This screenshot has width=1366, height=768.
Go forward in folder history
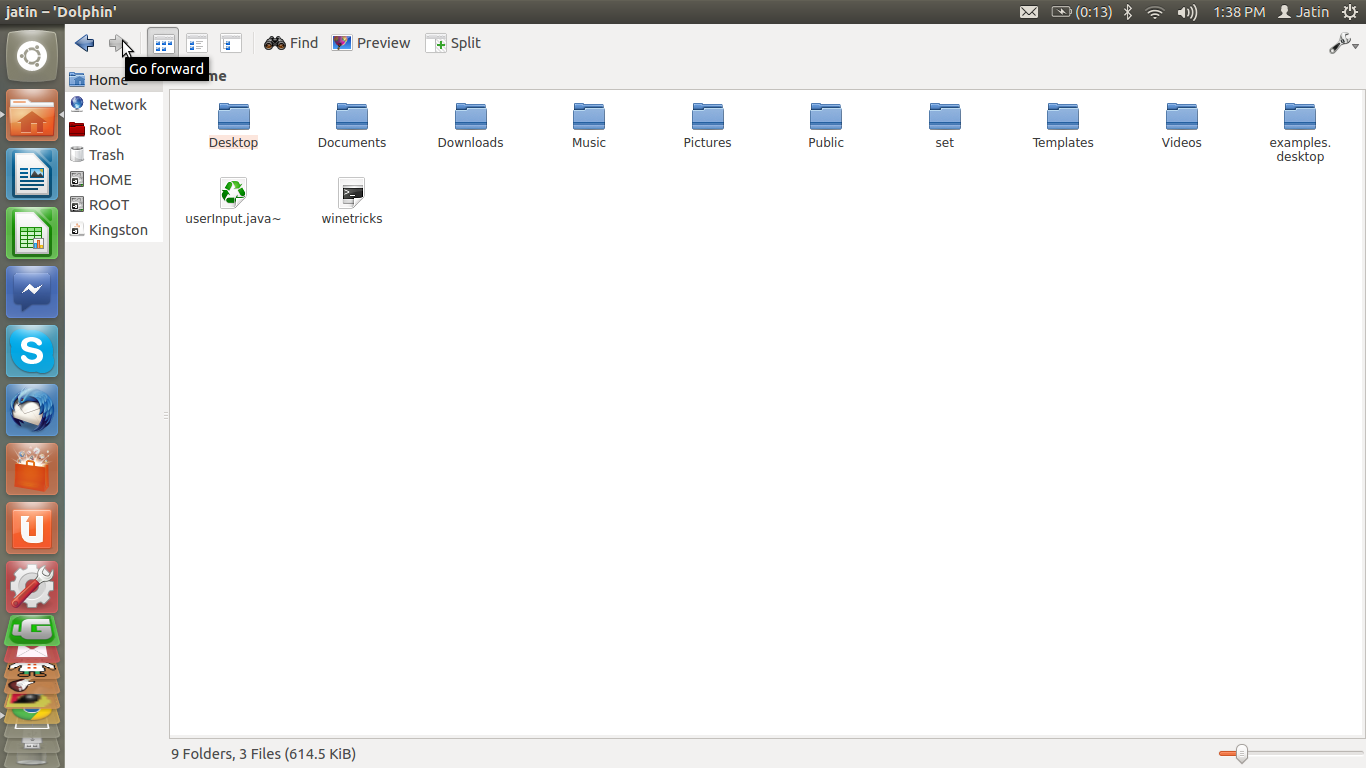pyautogui.click(x=117, y=43)
